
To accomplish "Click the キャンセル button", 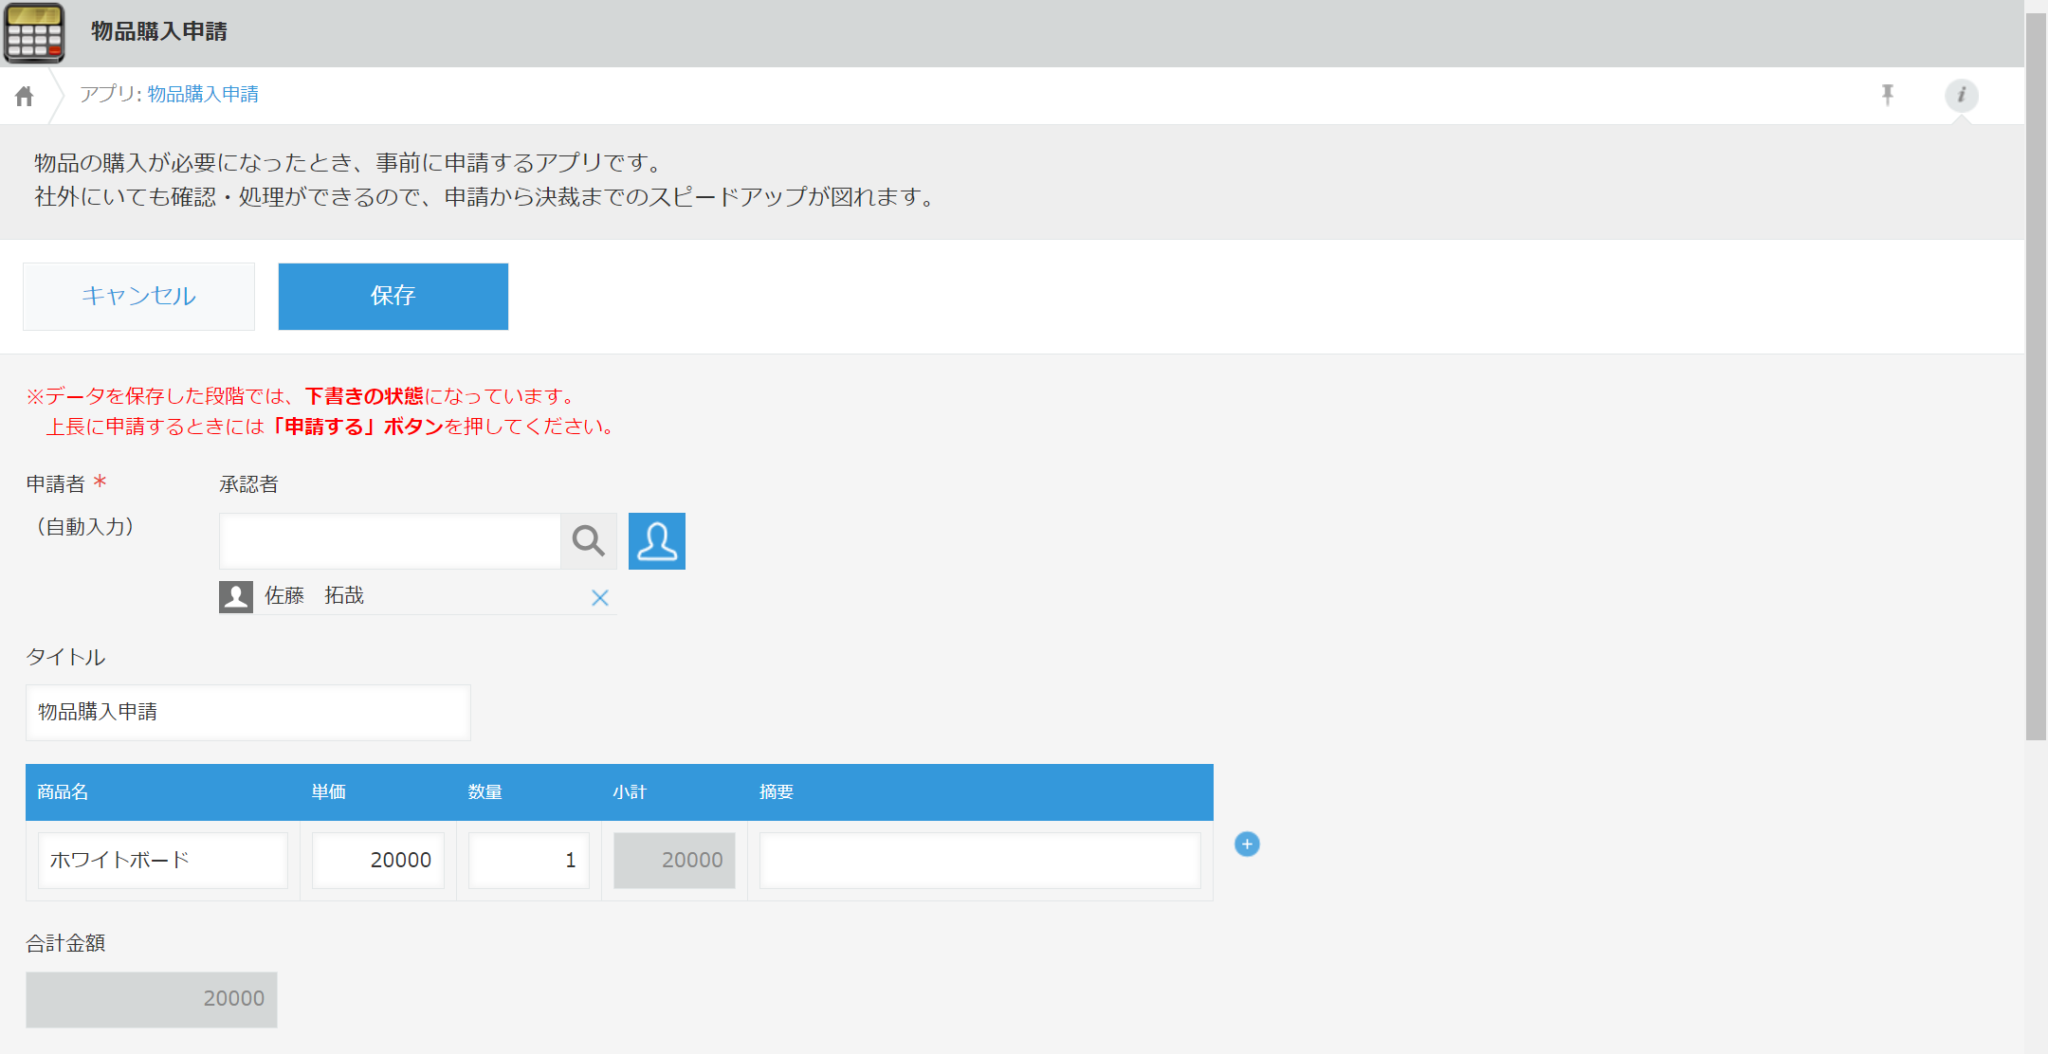I will point(138,296).
